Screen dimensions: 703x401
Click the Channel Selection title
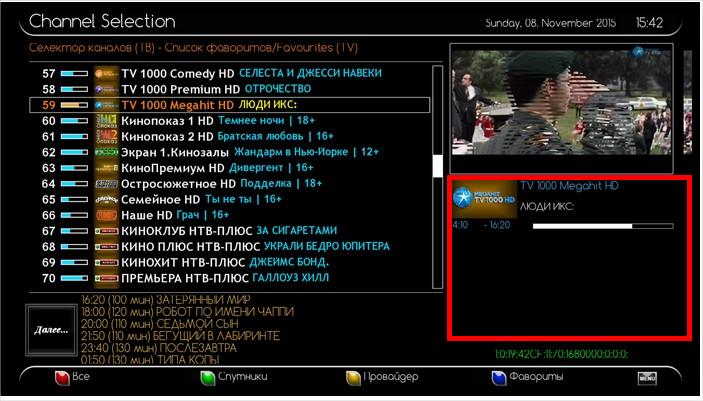pos(102,22)
